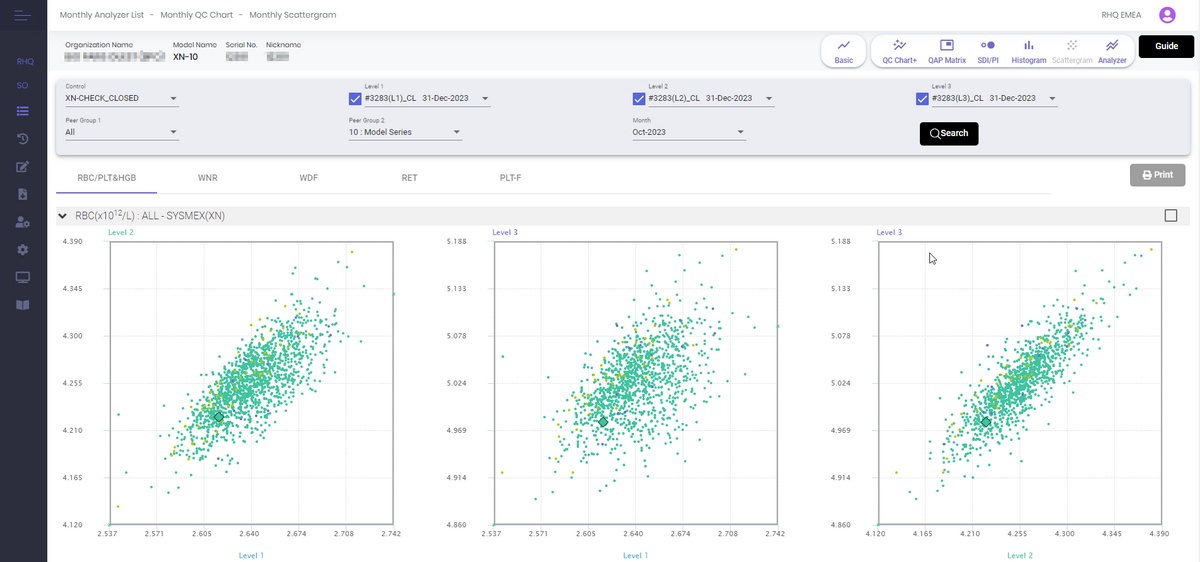The height and width of the screenshot is (562, 1200).
Task: Open the gear settings icon in sidebar
Action: pos(23,249)
